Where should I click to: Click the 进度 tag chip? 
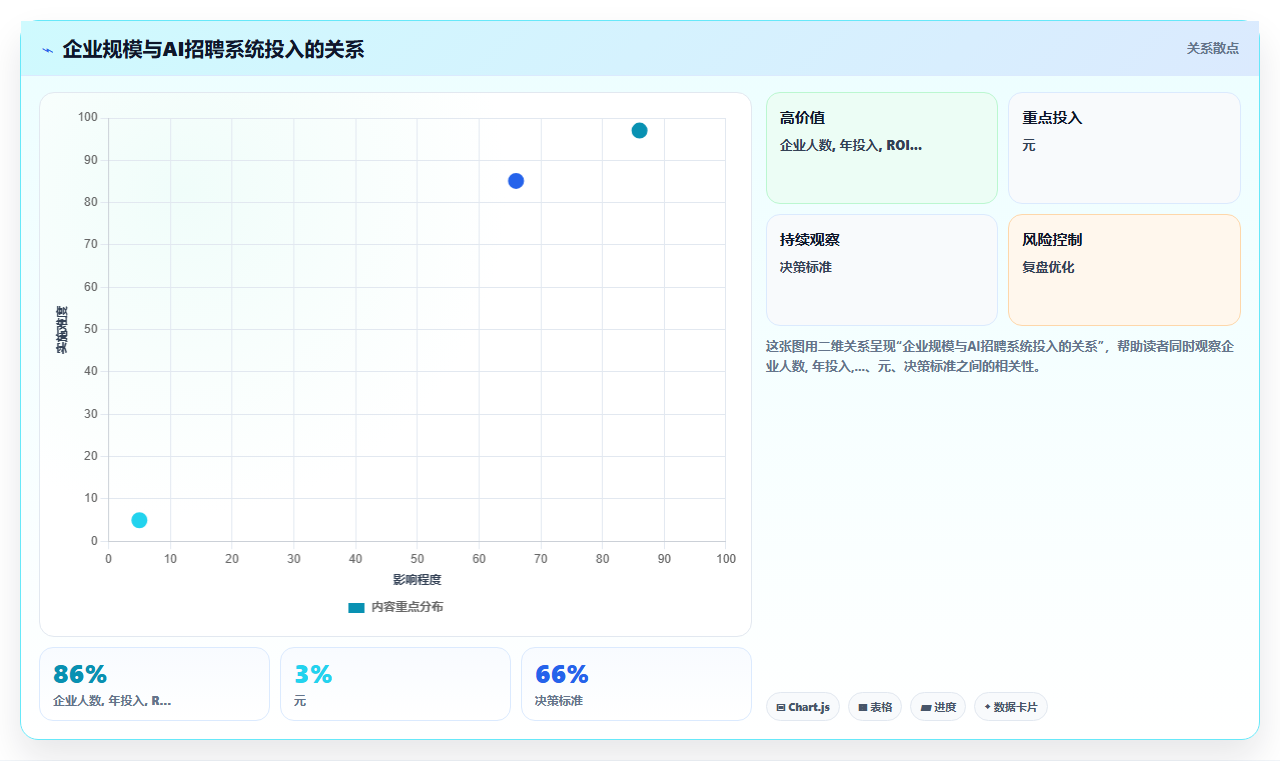(938, 707)
